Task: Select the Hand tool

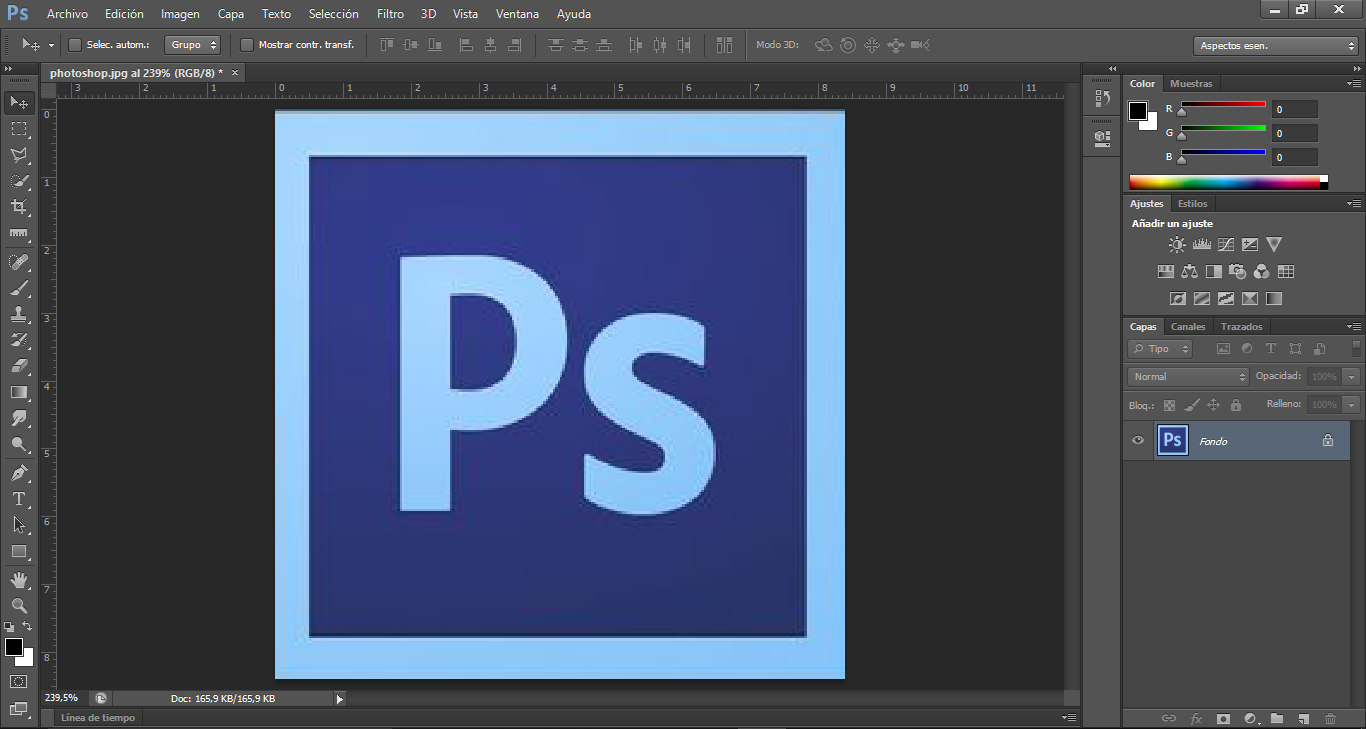Action: click(18, 578)
